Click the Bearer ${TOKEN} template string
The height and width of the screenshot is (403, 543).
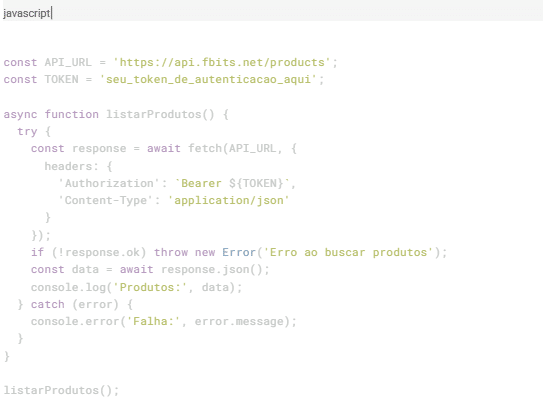tap(232, 183)
